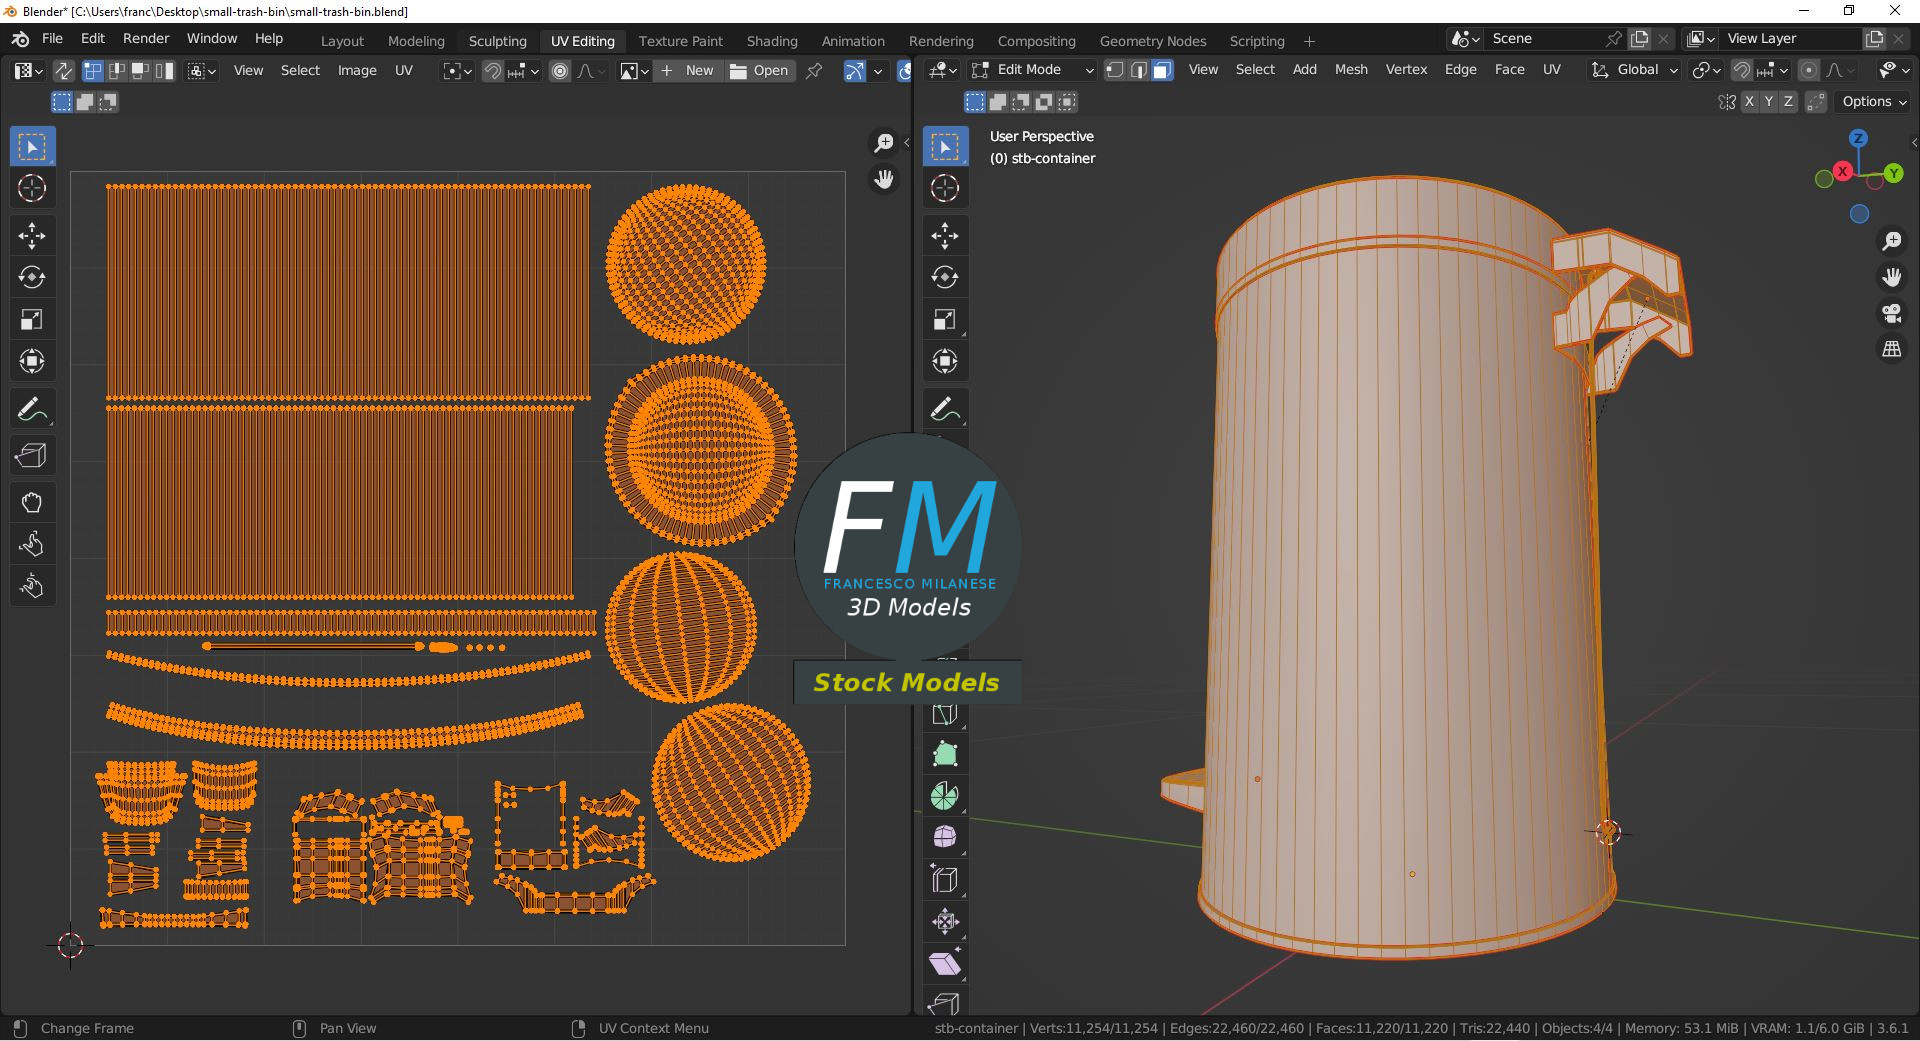Click the New image button
Image resolution: width=1920 pixels, height=1041 pixels.
[x=688, y=71]
